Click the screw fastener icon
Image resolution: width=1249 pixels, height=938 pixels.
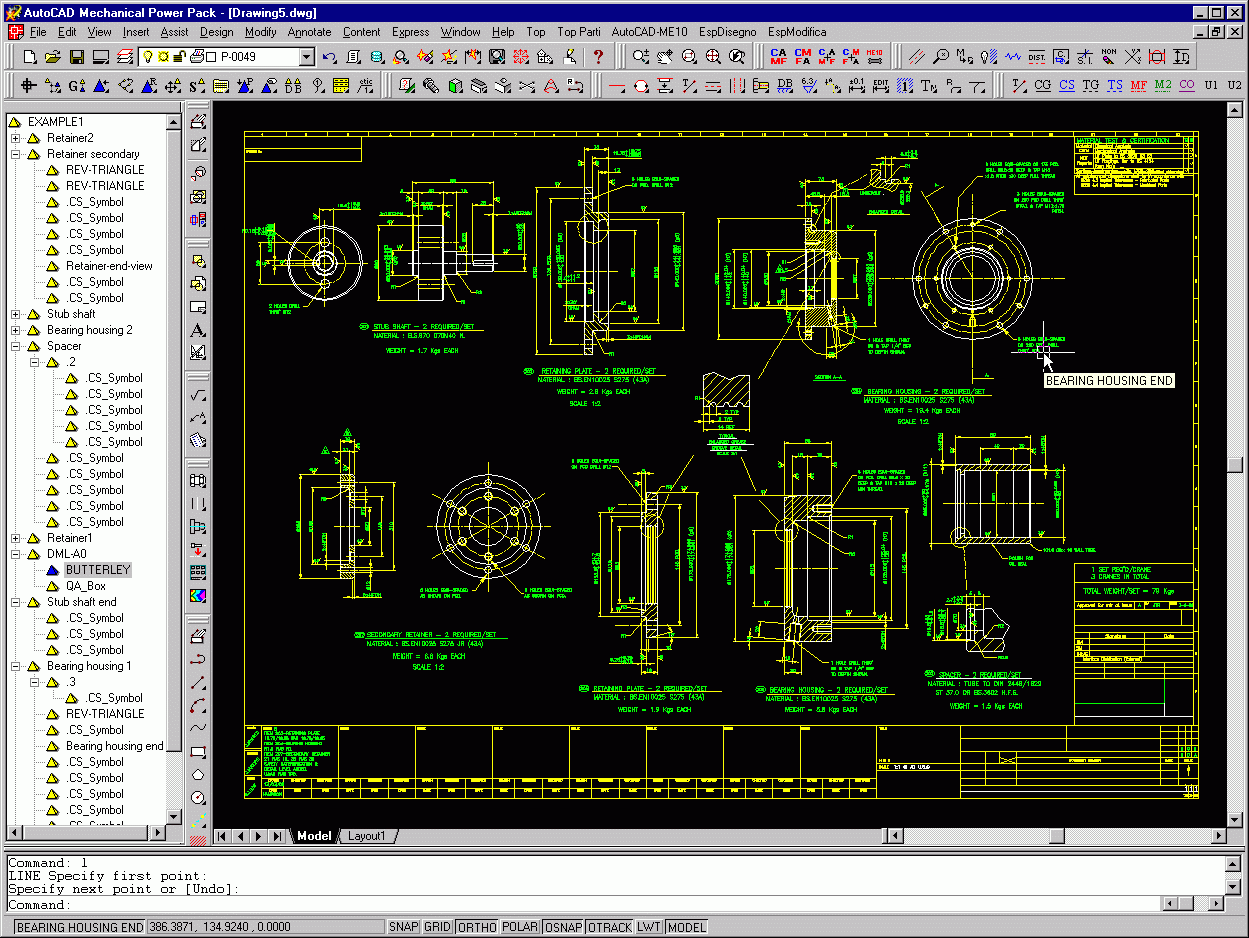[x=430, y=85]
